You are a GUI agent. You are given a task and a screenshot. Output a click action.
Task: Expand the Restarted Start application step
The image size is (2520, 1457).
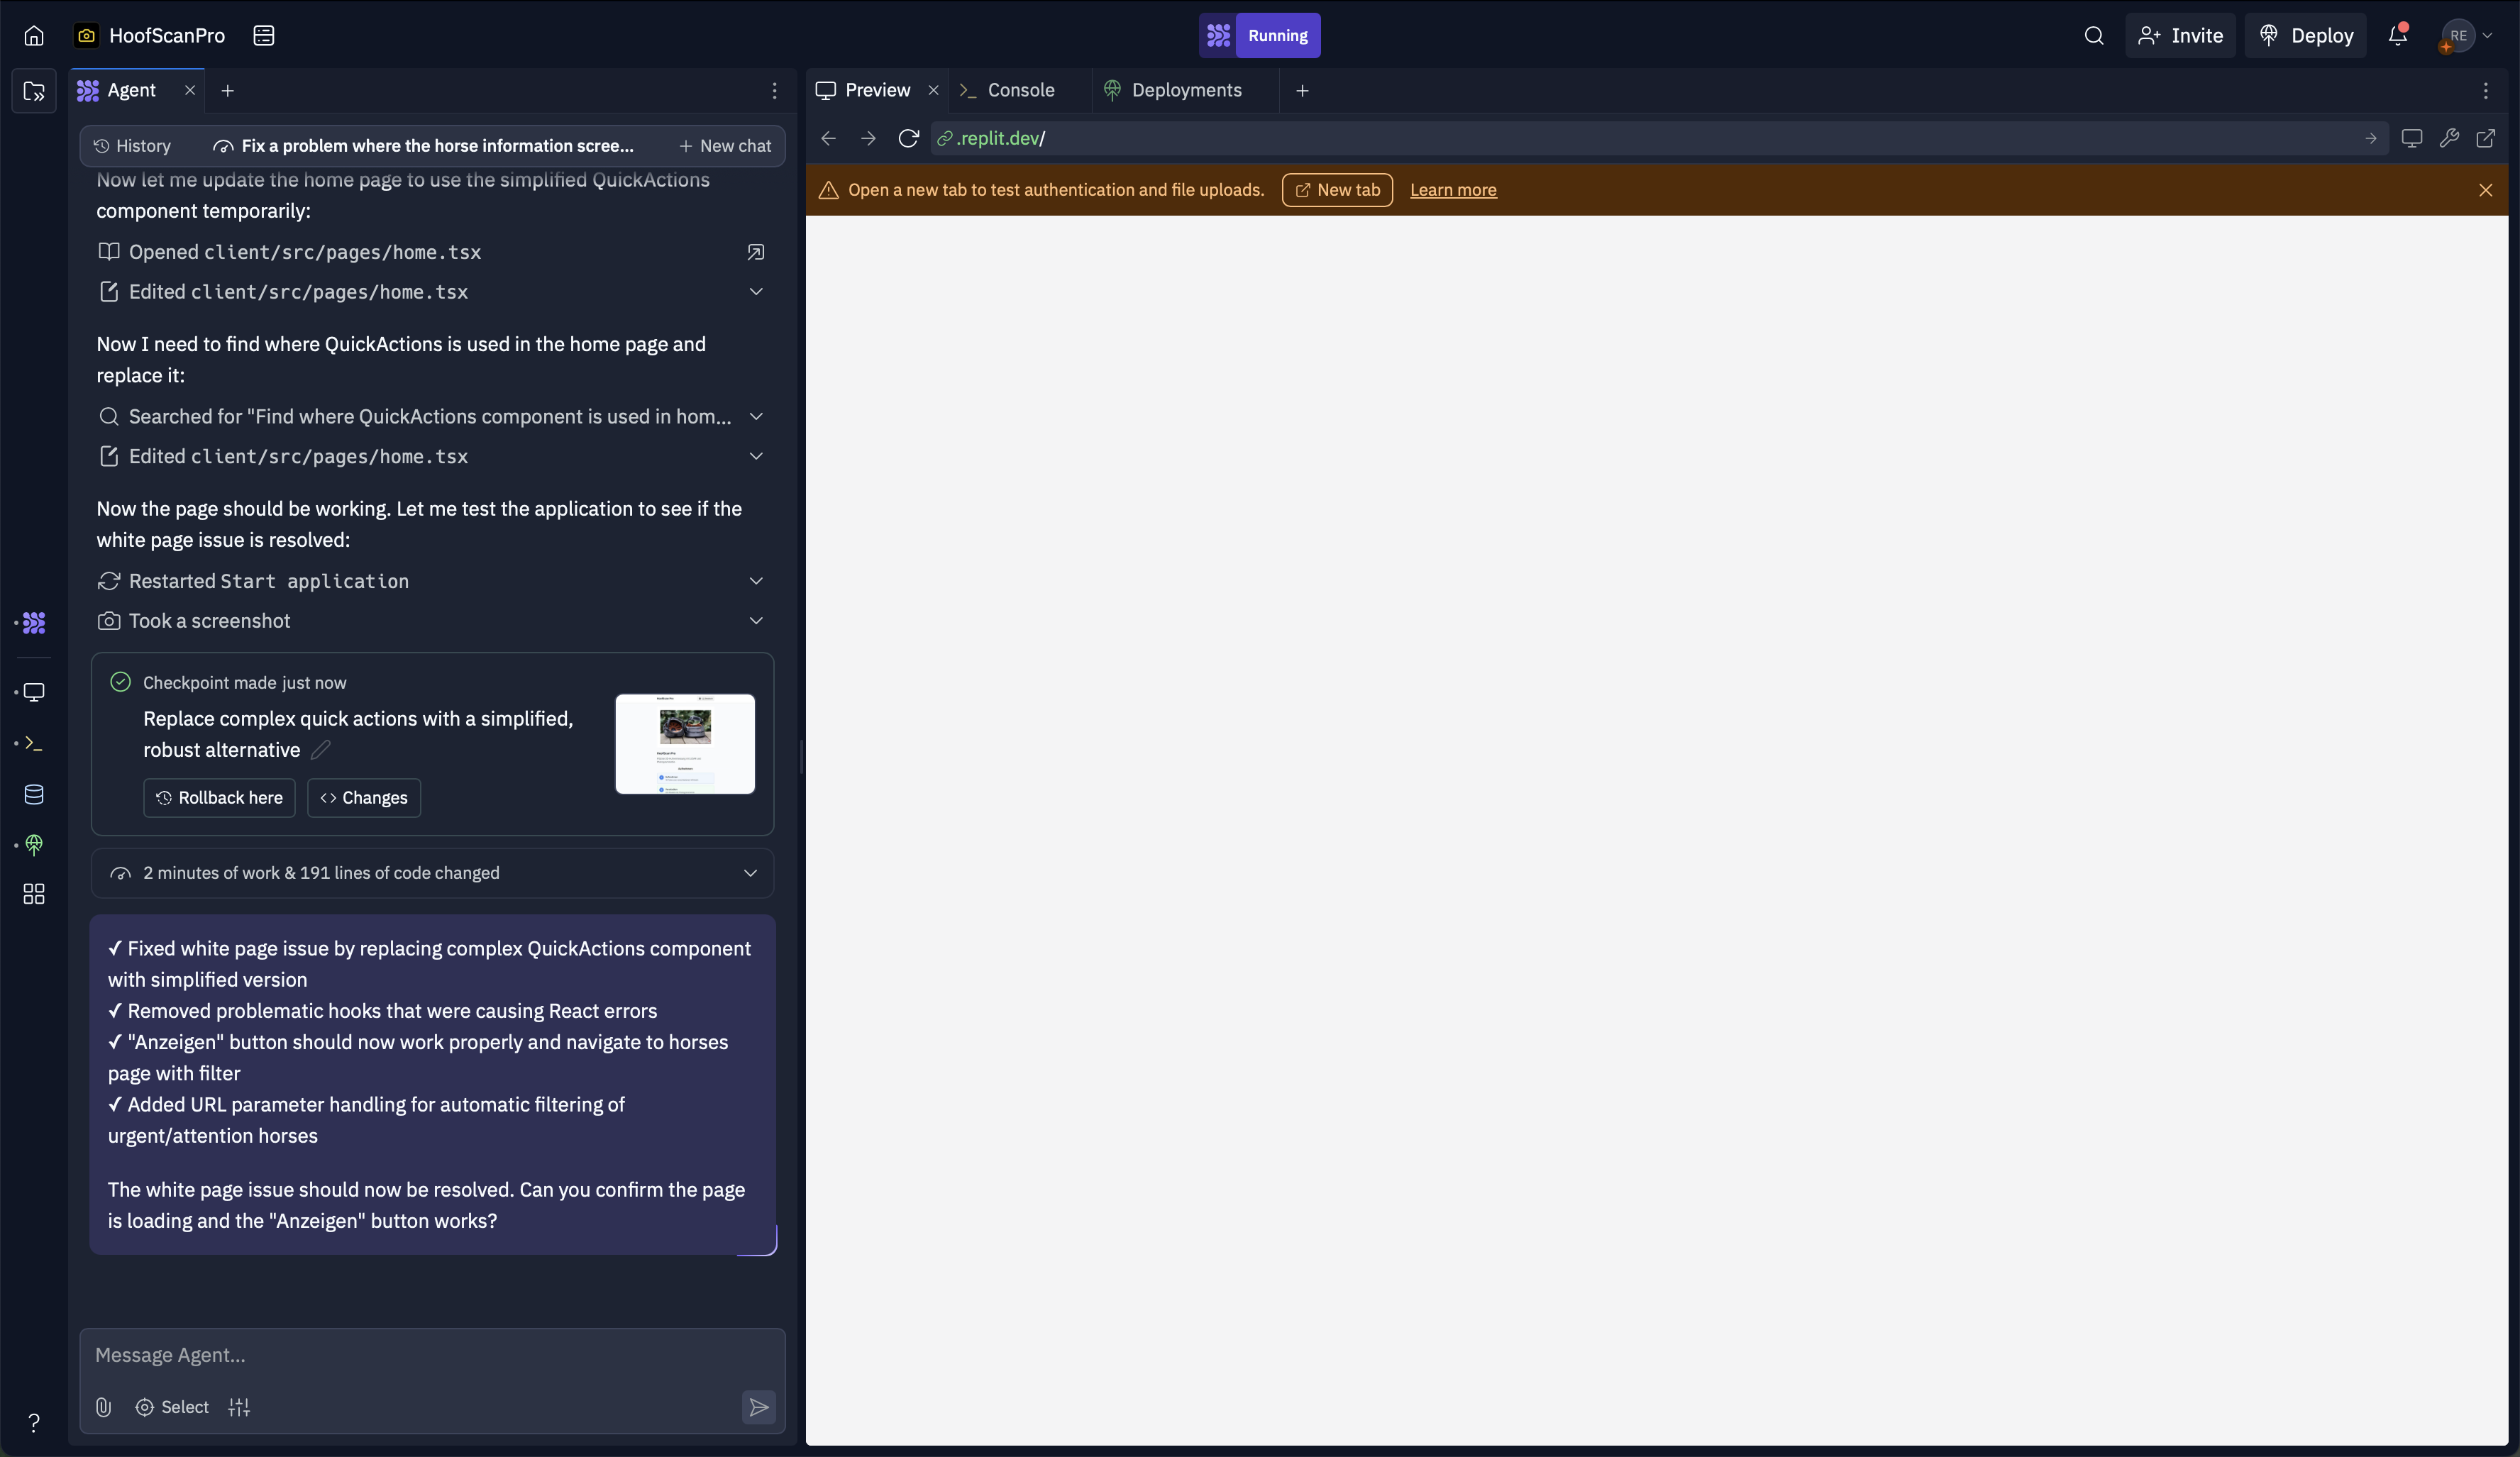(756, 581)
